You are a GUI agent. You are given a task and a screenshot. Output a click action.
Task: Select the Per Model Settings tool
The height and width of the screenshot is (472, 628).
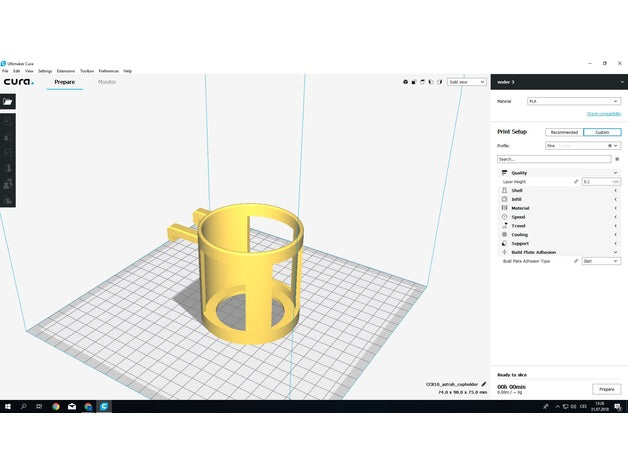coord(8,184)
